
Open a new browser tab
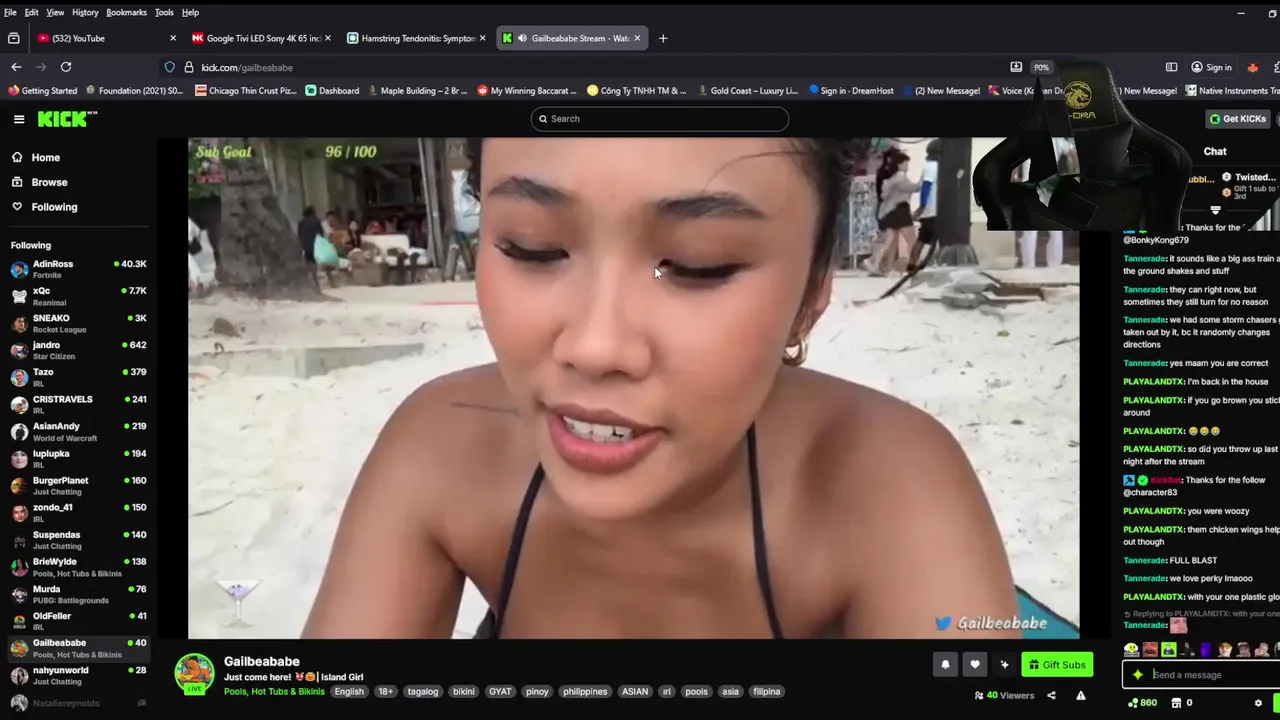click(663, 38)
